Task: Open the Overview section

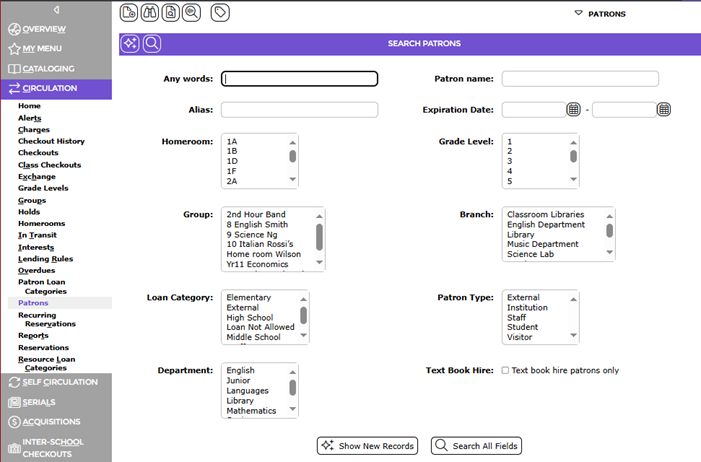Action: 37,29
